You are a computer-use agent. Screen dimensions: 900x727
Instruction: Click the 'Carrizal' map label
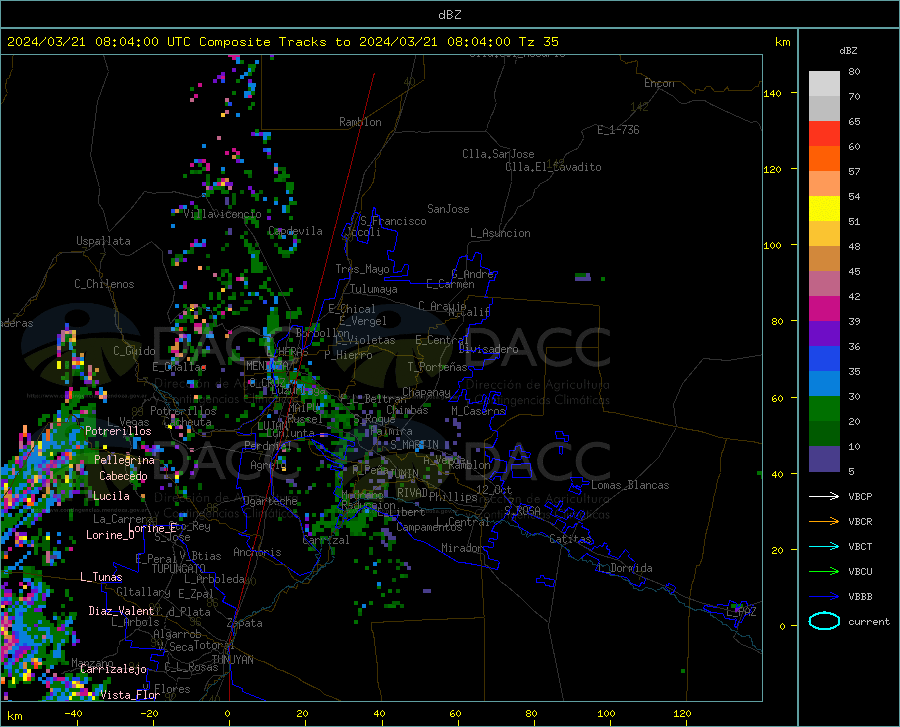325,540
